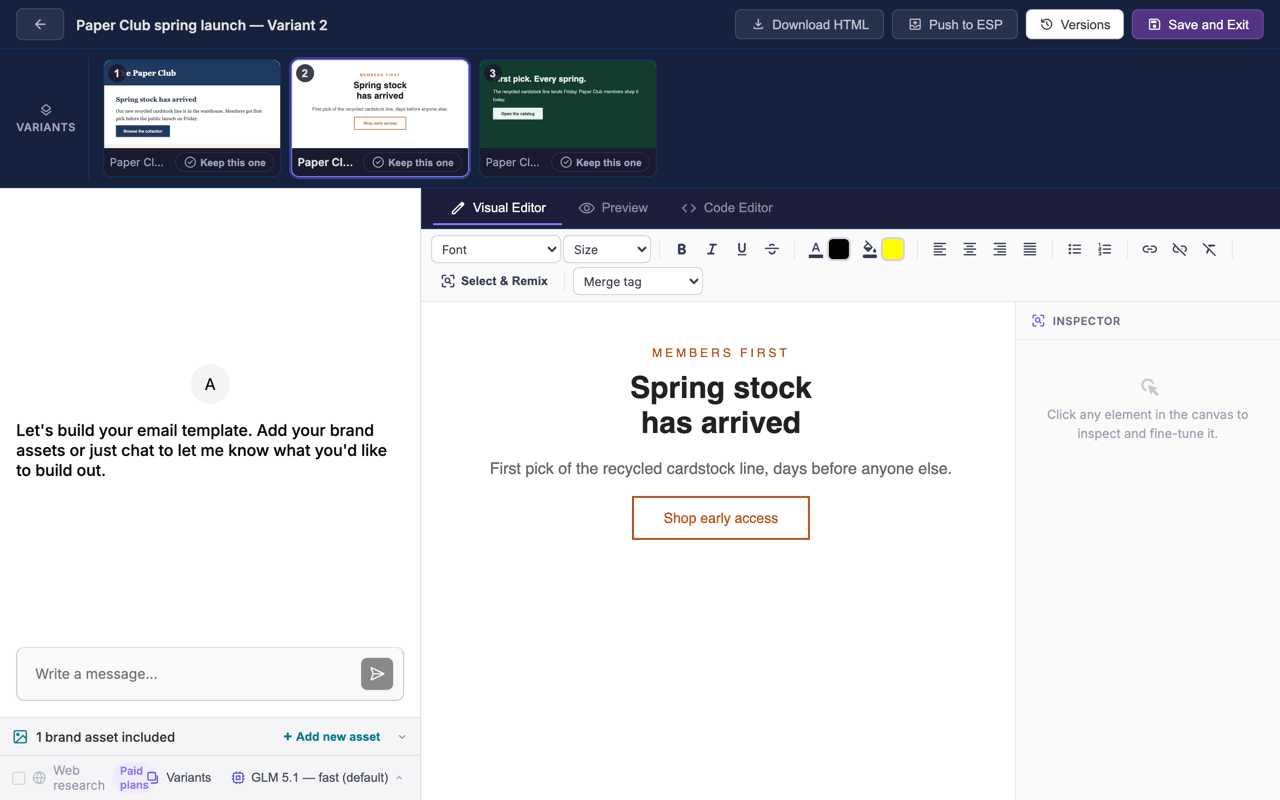Click the Paid plans badge
This screenshot has width=1280, height=800.
point(132,777)
